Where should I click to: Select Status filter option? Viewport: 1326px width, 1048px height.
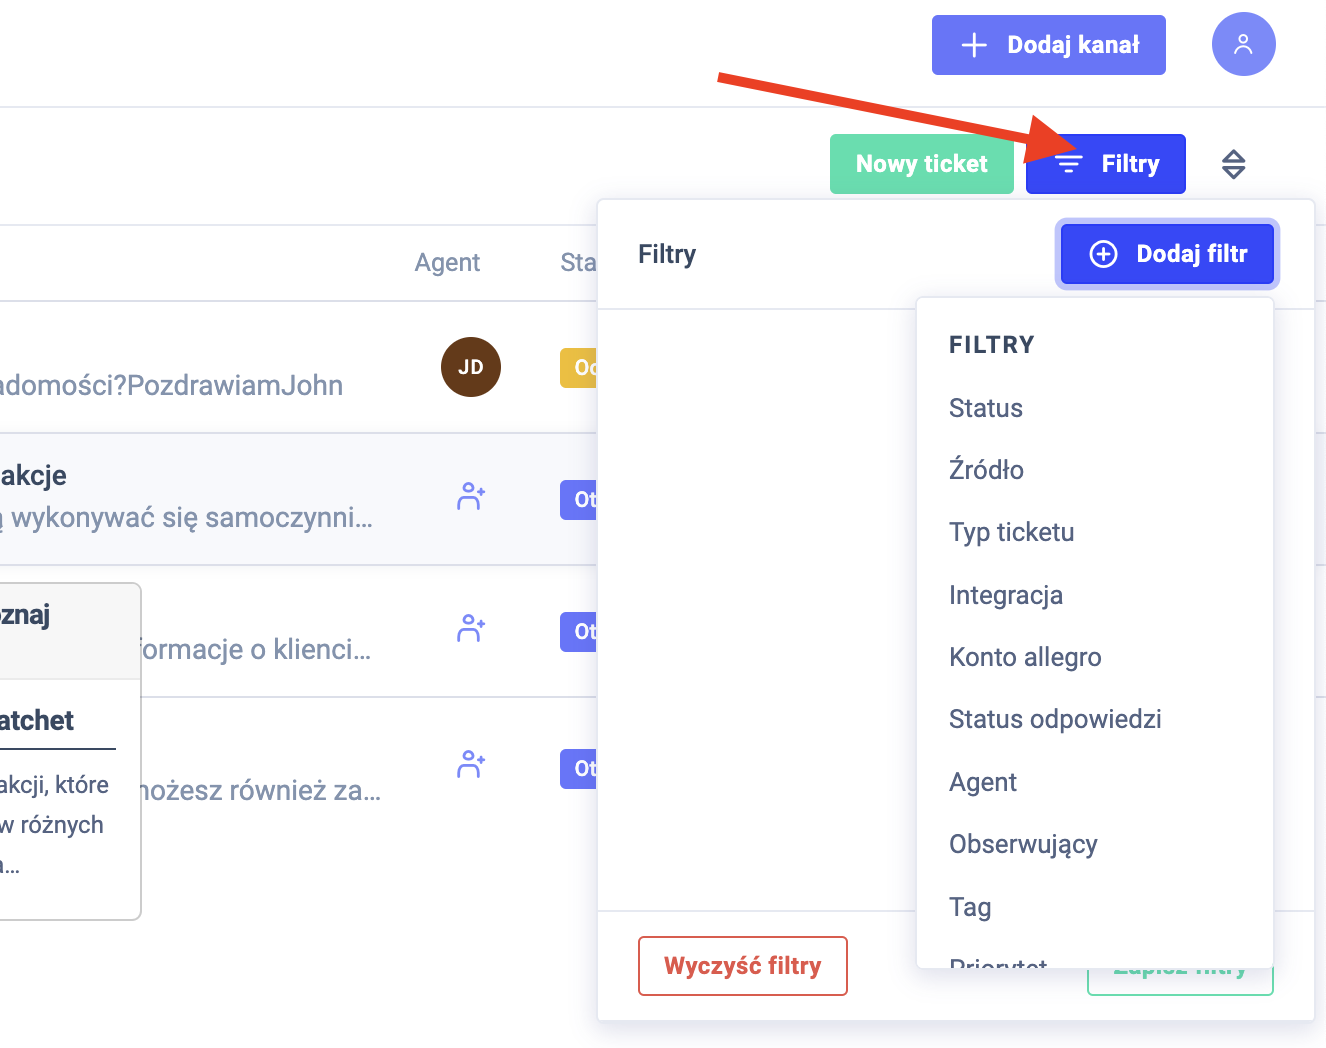pyautogui.click(x=985, y=408)
